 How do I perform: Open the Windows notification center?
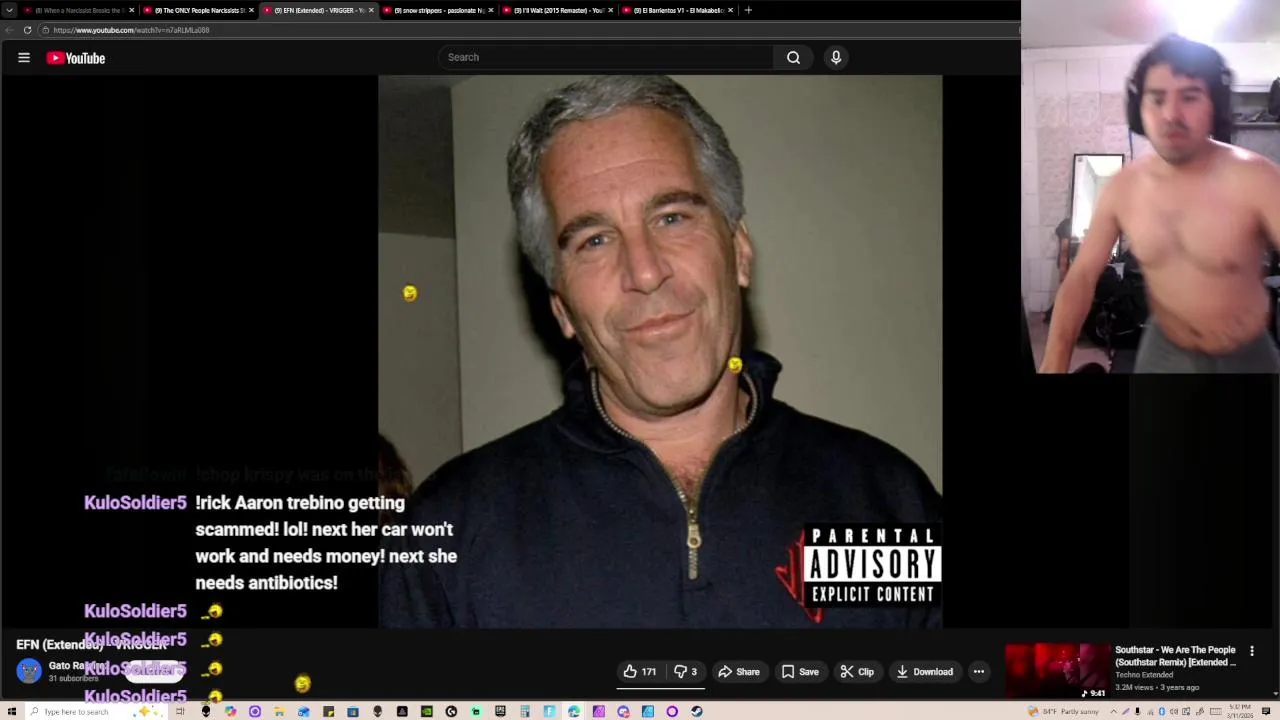tap(1266, 711)
